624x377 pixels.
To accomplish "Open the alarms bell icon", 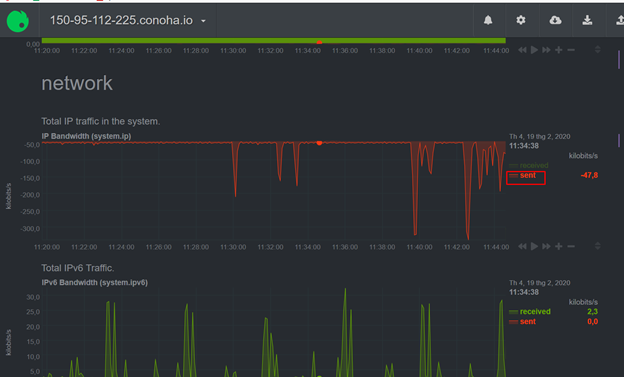I will [488, 20].
